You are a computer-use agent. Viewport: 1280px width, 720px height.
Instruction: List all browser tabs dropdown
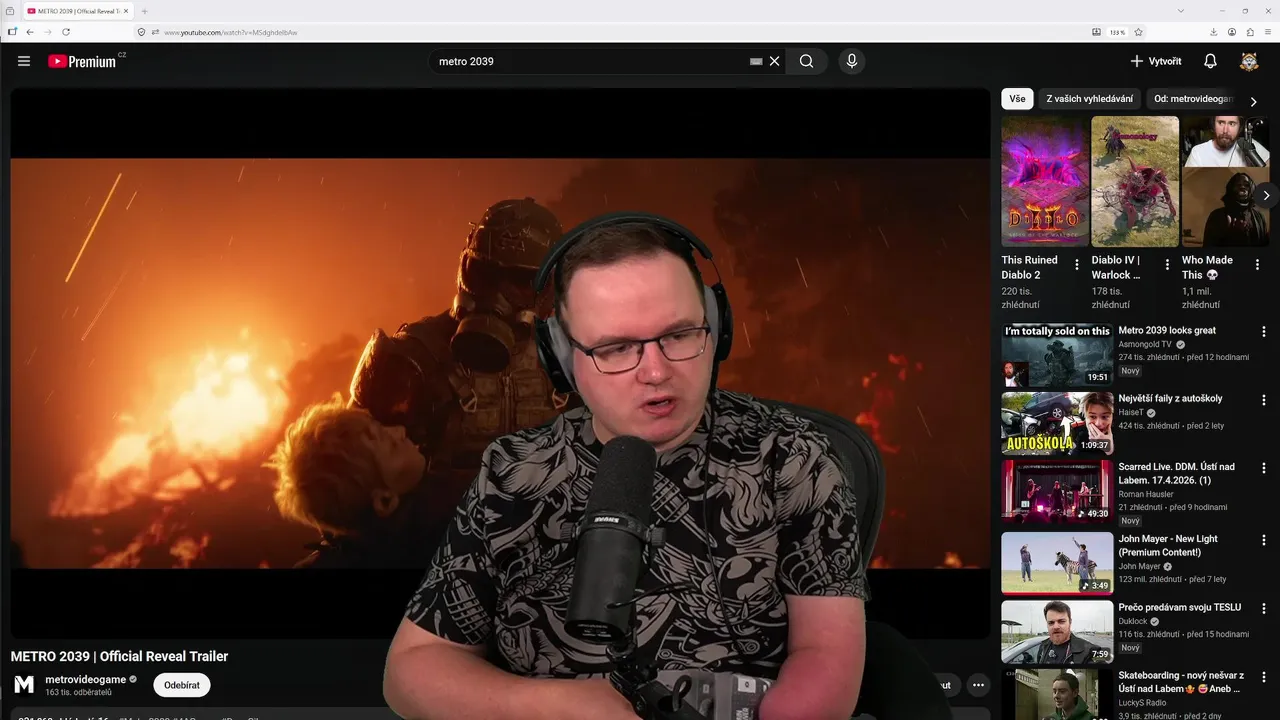click(1181, 10)
